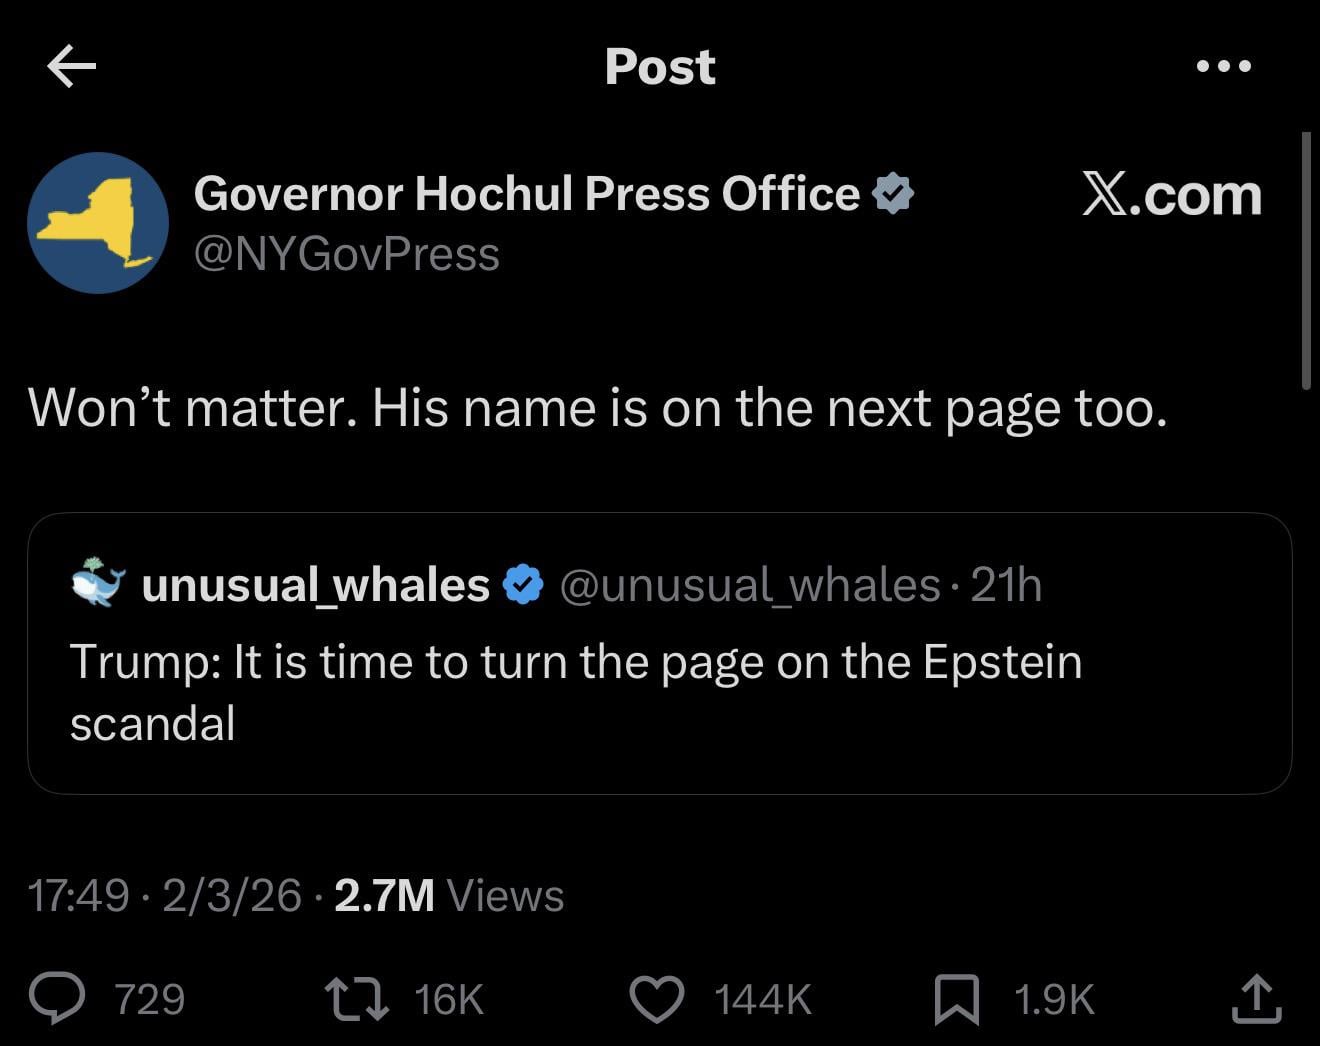This screenshot has height=1046, width=1320.
Task: Share the post via share icon
Action: (x=1256, y=999)
